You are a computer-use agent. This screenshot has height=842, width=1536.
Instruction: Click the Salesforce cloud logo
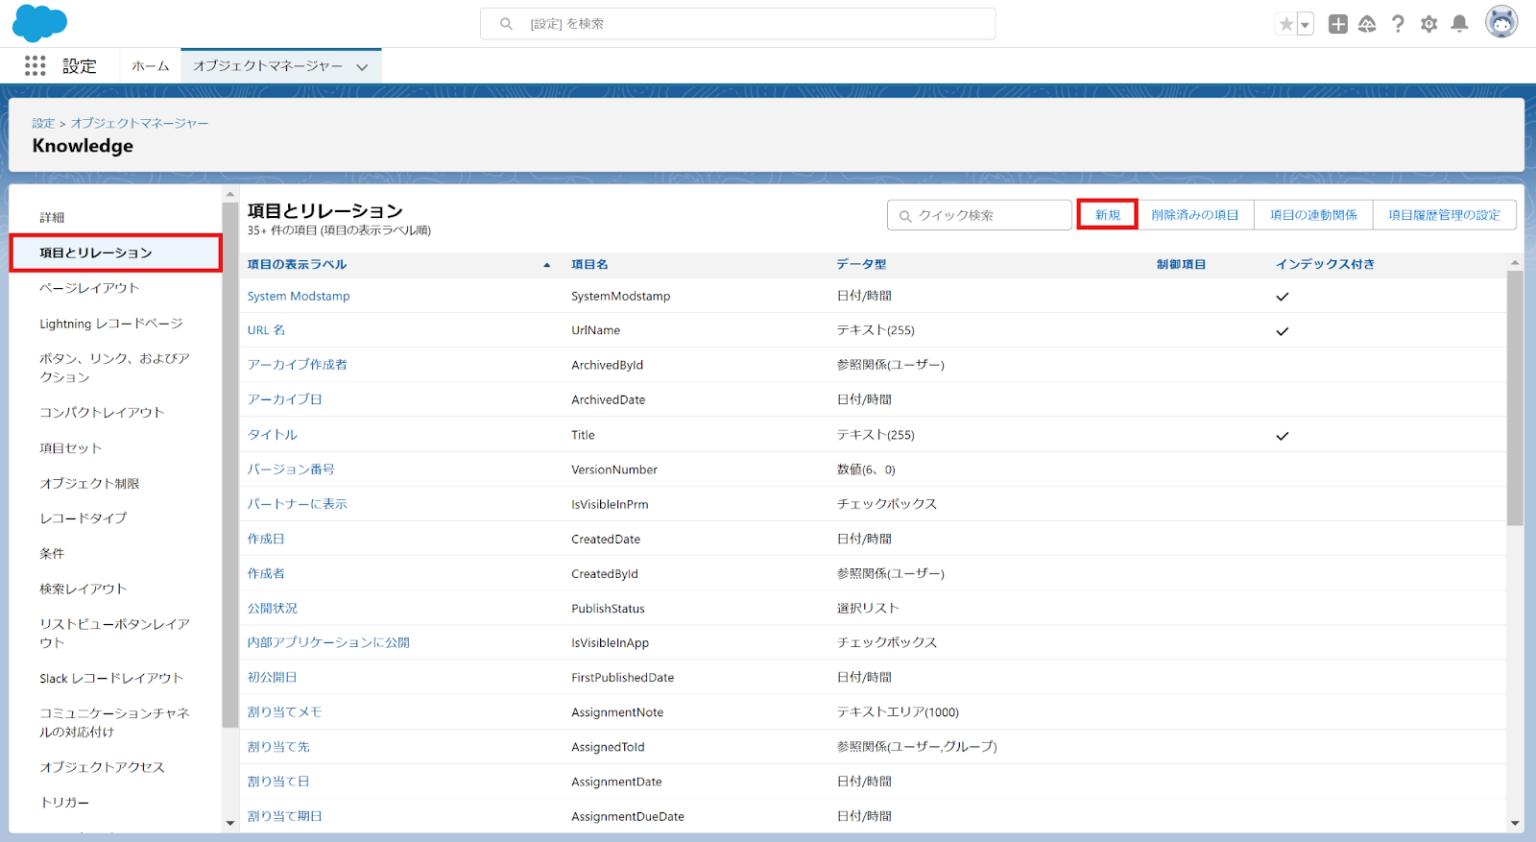click(39, 23)
